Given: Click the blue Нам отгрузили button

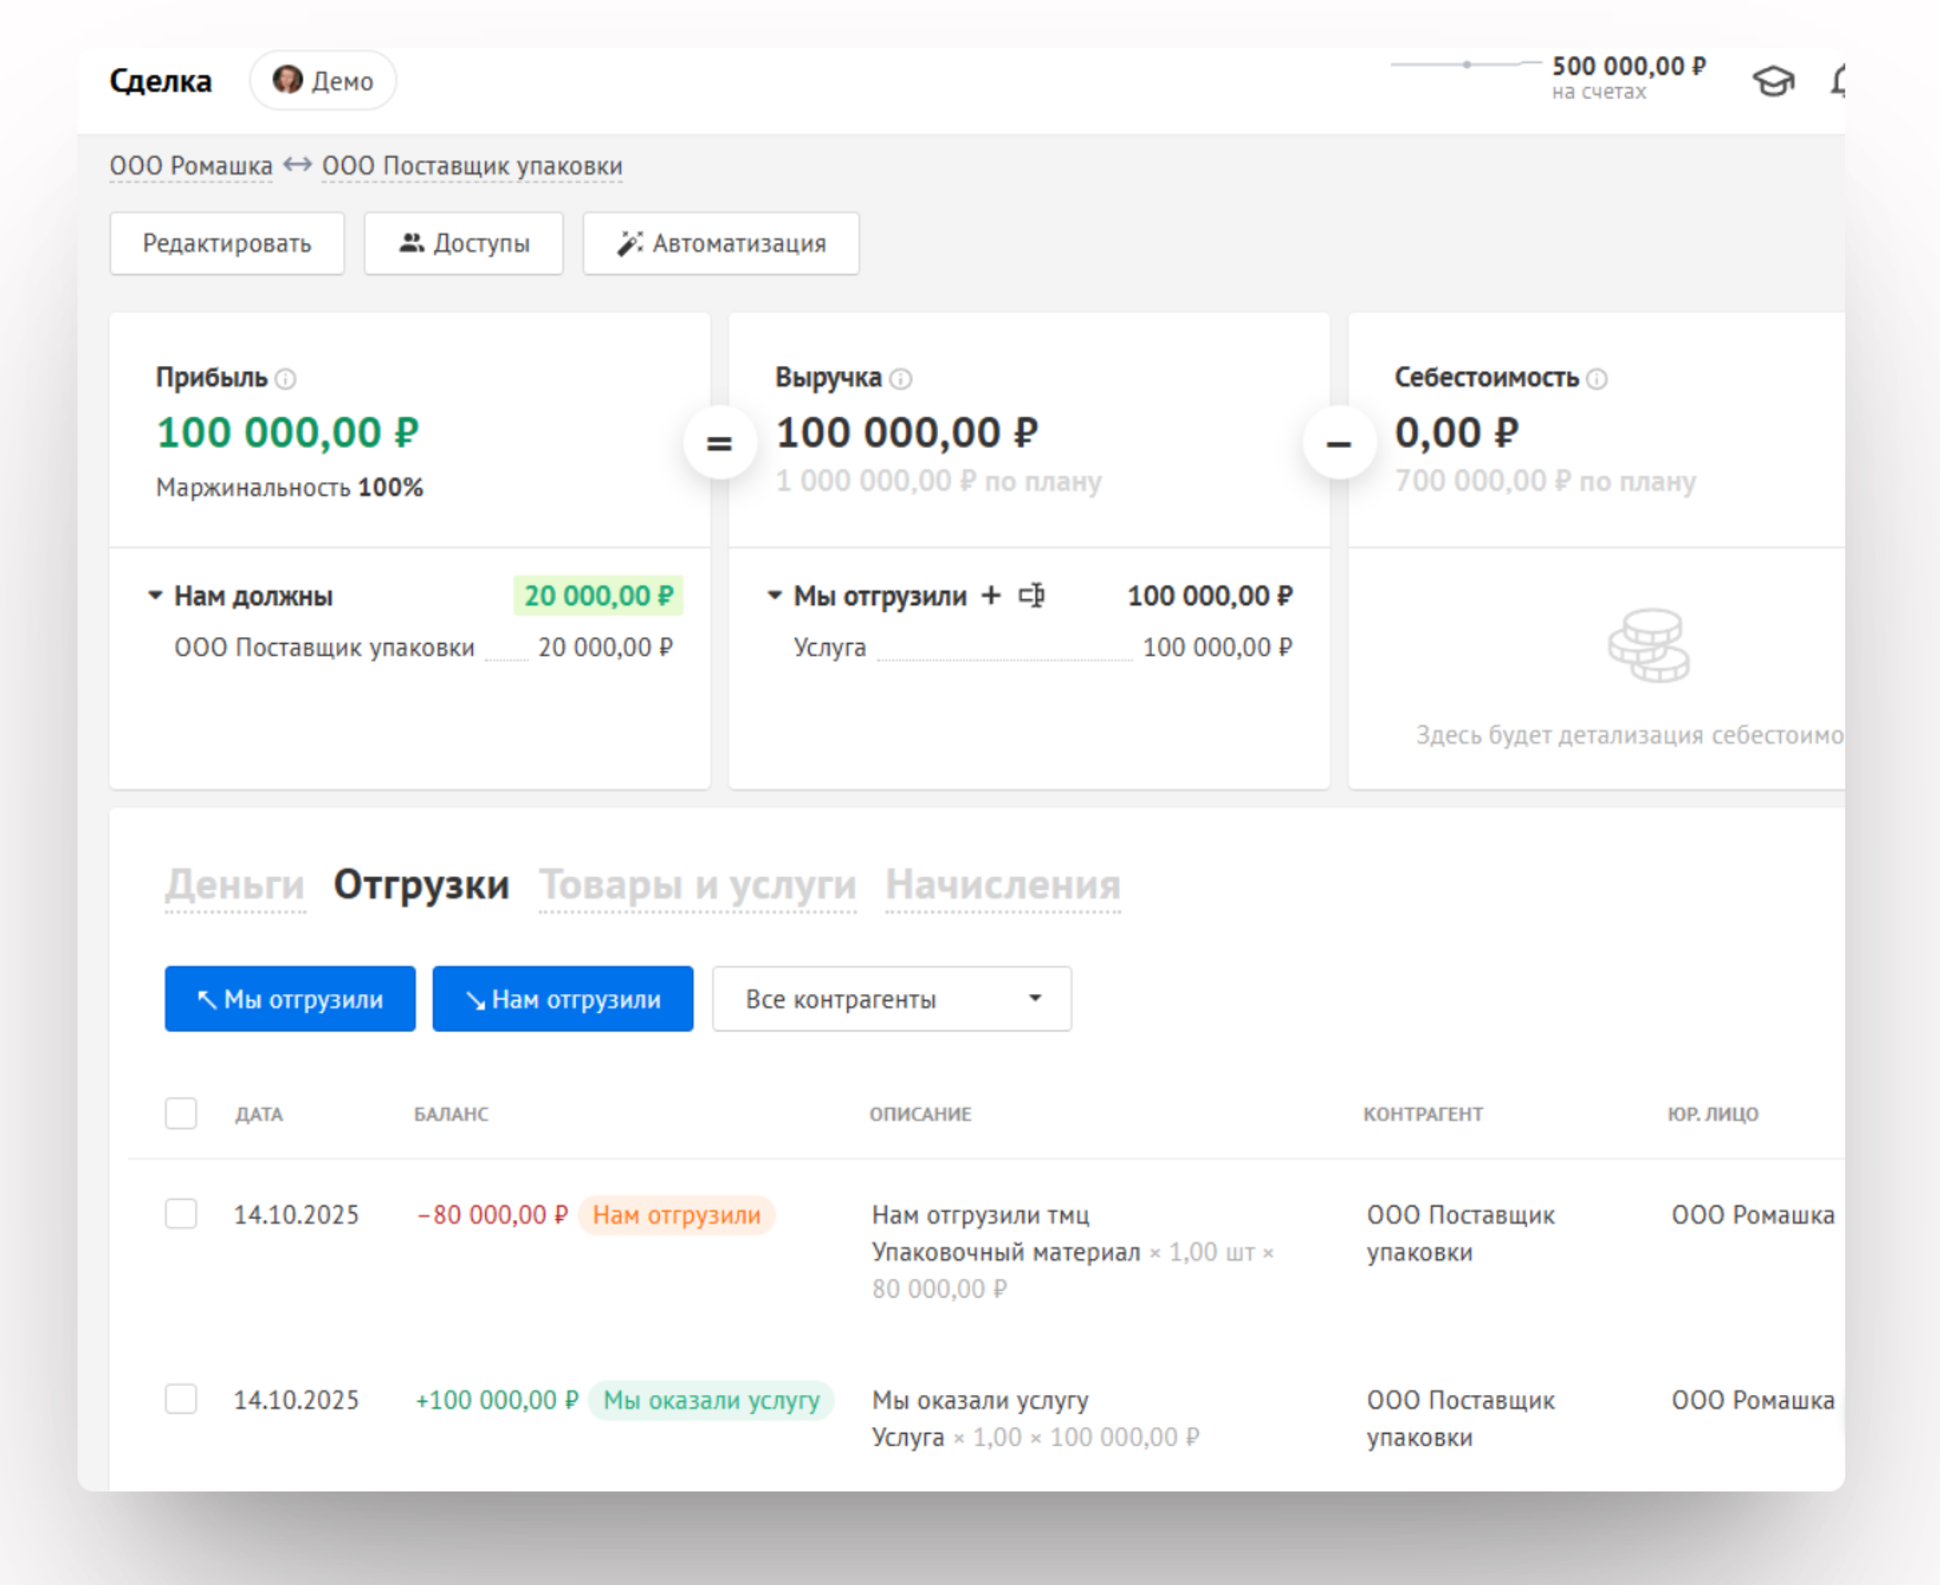Looking at the screenshot, I should (563, 999).
